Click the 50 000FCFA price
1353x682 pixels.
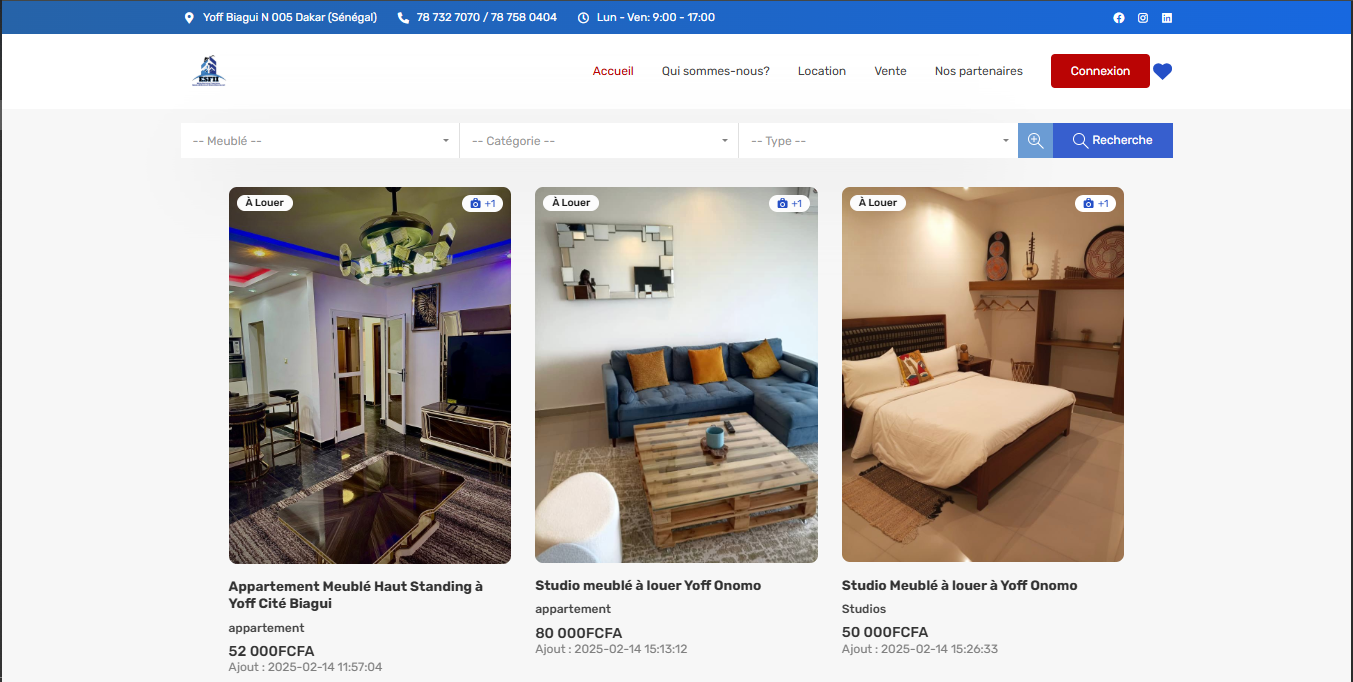click(885, 632)
